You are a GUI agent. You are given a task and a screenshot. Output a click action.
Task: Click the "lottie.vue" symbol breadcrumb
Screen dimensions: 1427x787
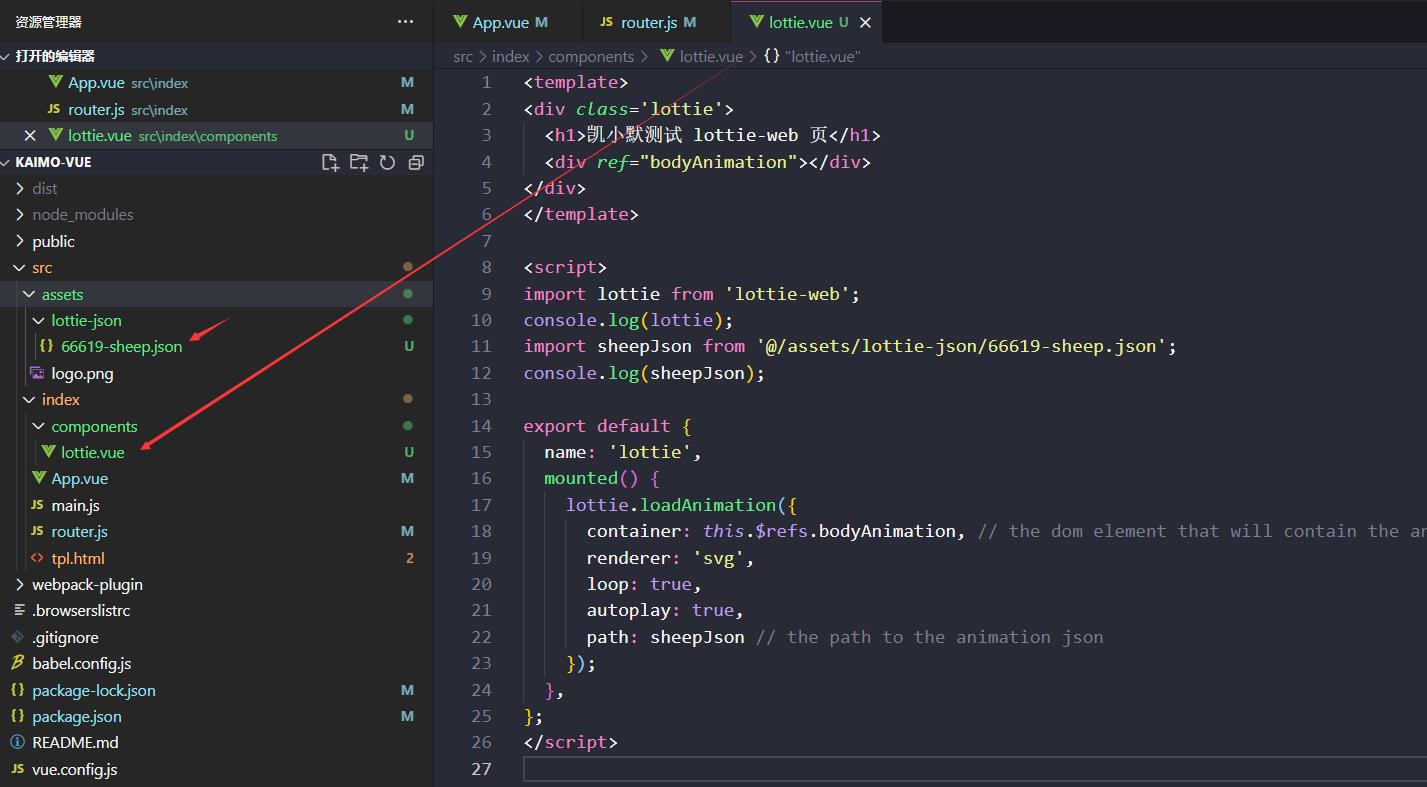point(812,57)
